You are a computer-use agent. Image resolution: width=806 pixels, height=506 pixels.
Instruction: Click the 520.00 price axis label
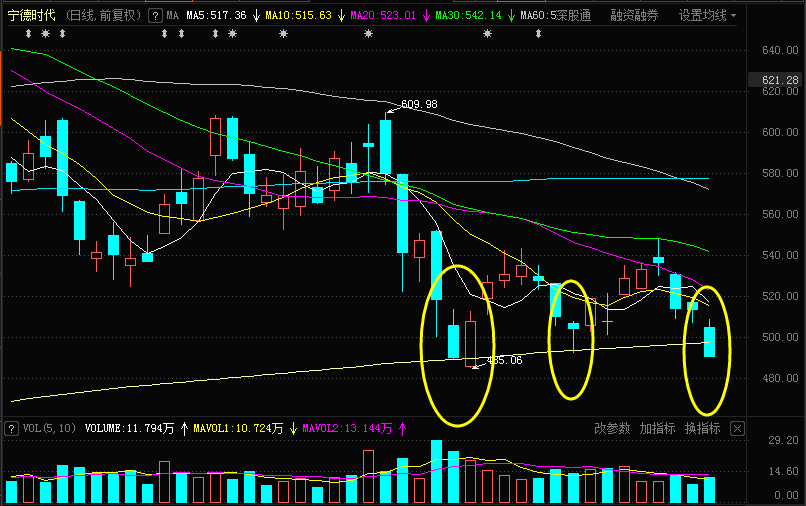(780, 296)
